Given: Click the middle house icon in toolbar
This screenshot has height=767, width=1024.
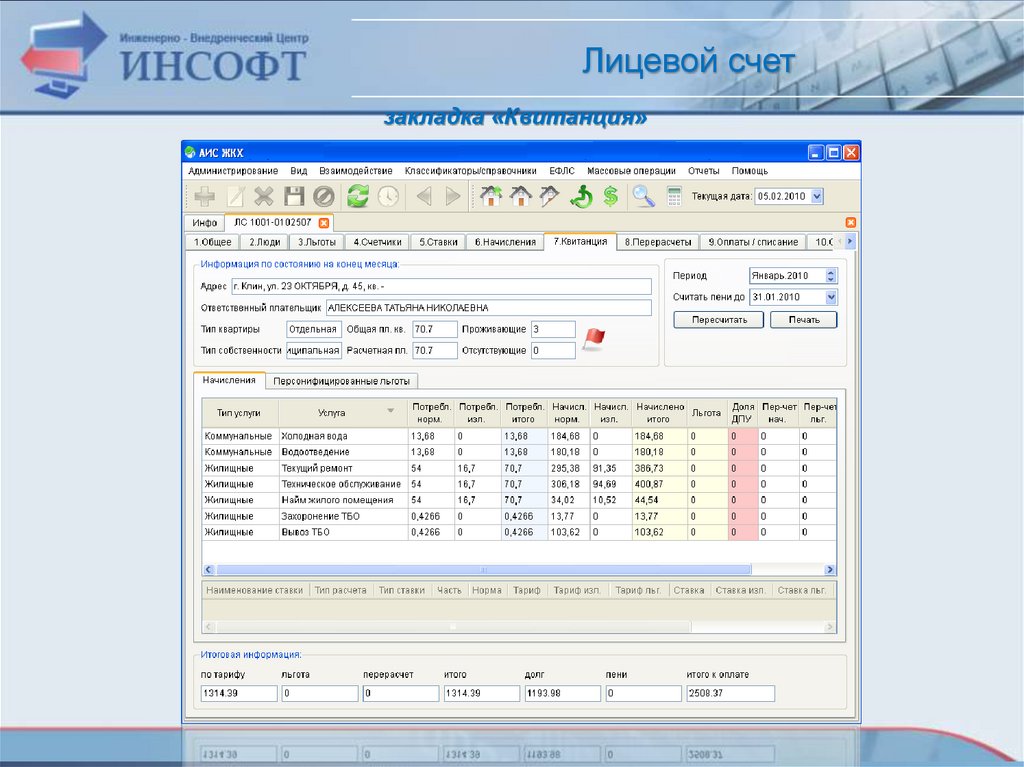Looking at the screenshot, I should click(x=520, y=196).
